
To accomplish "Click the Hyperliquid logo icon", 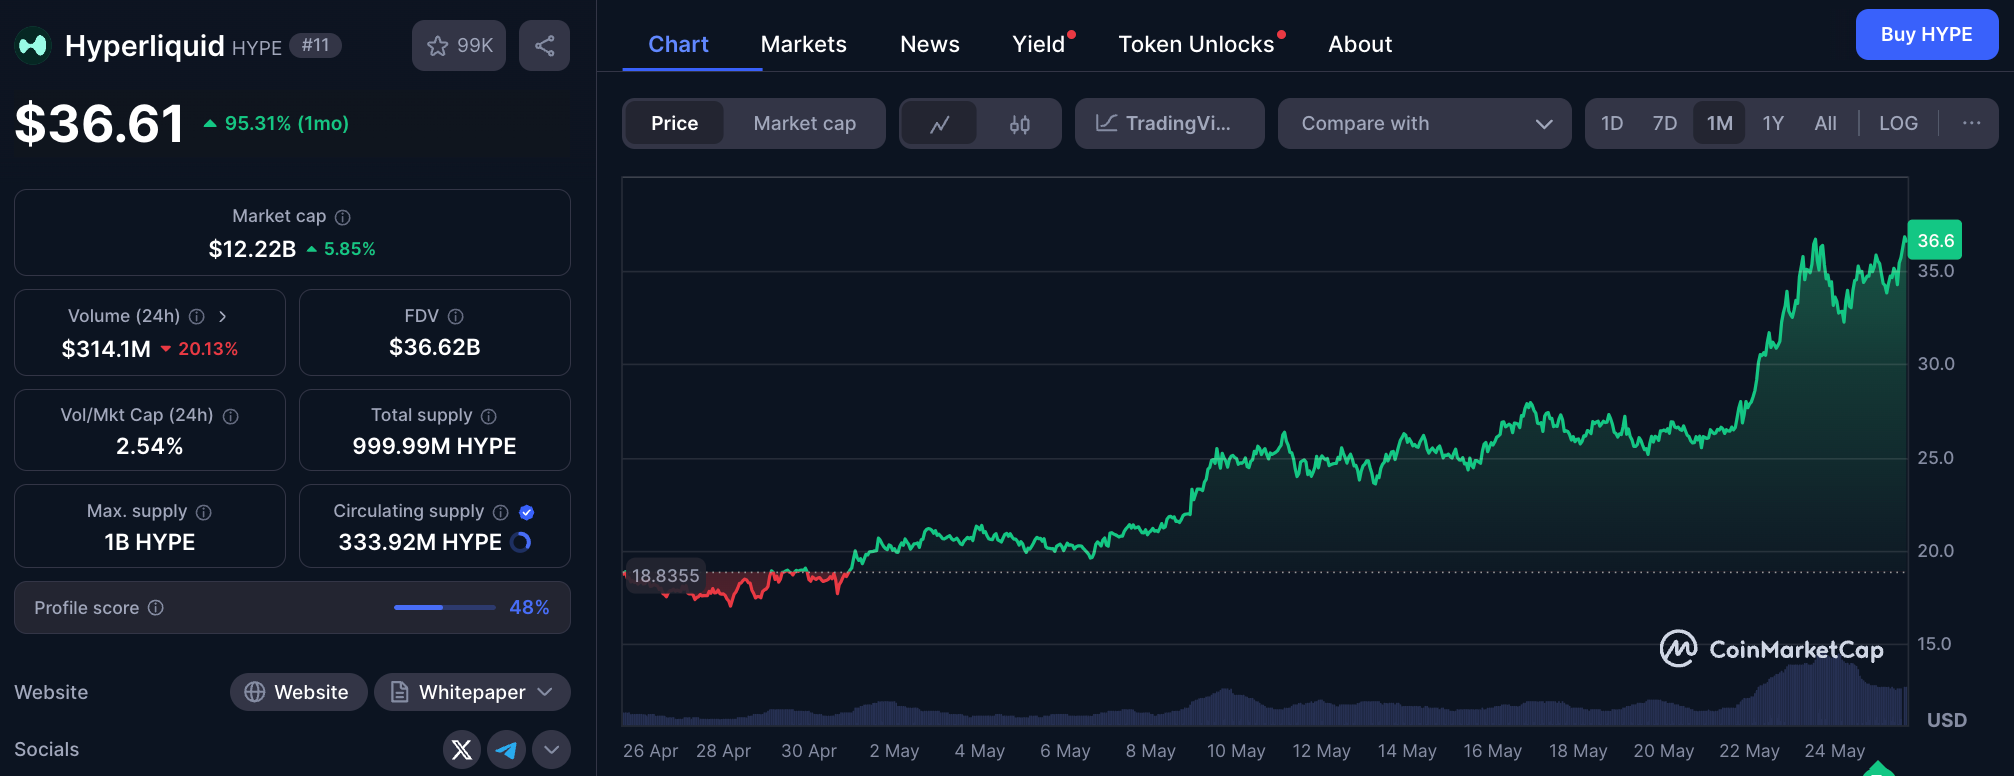I will [33, 45].
